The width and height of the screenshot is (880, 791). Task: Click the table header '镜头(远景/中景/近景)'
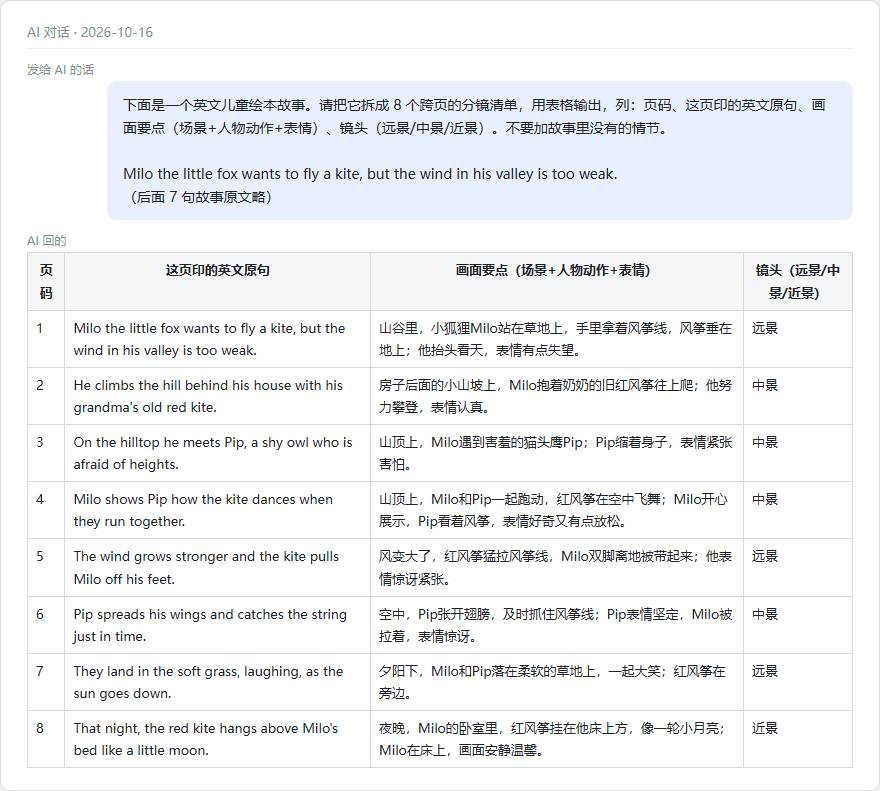tap(798, 281)
